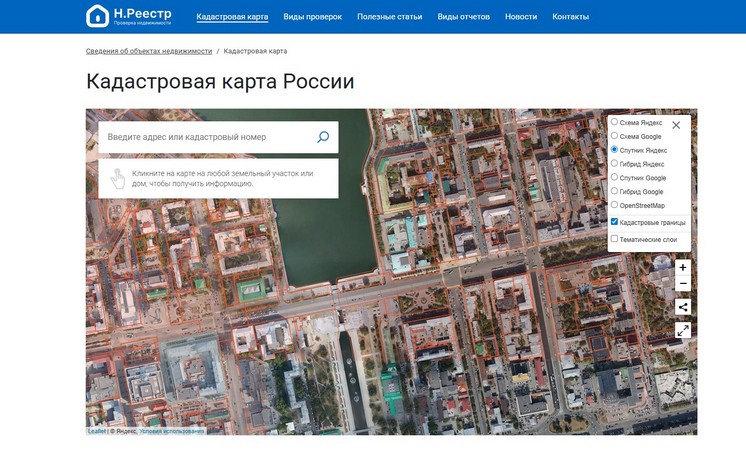Click the share map icon
Screen dimensions: 746x452
(x=682, y=307)
